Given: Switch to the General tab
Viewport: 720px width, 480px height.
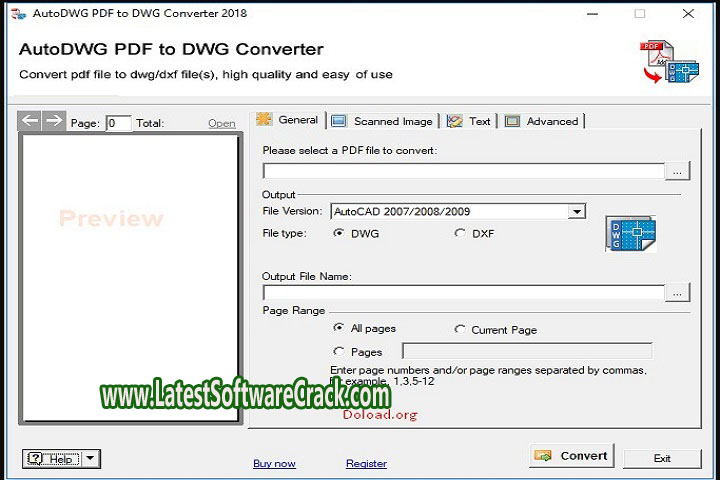Looking at the screenshot, I should tap(288, 120).
